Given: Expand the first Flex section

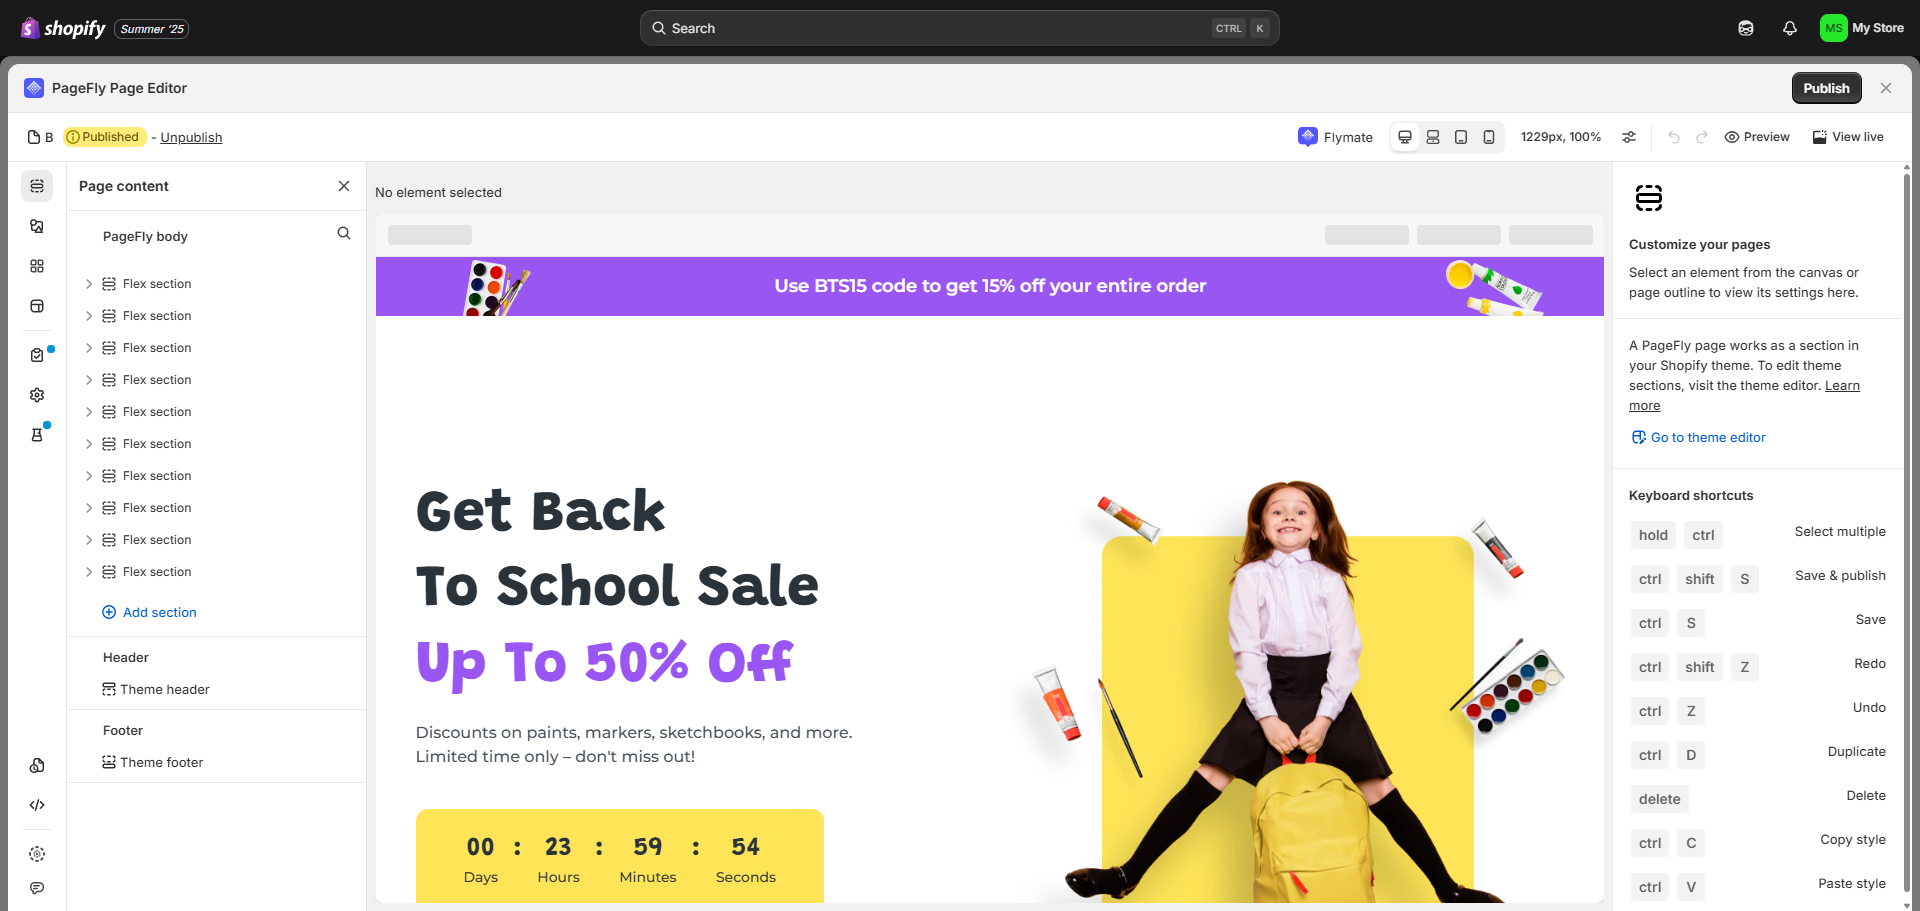Looking at the screenshot, I should click(x=89, y=284).
